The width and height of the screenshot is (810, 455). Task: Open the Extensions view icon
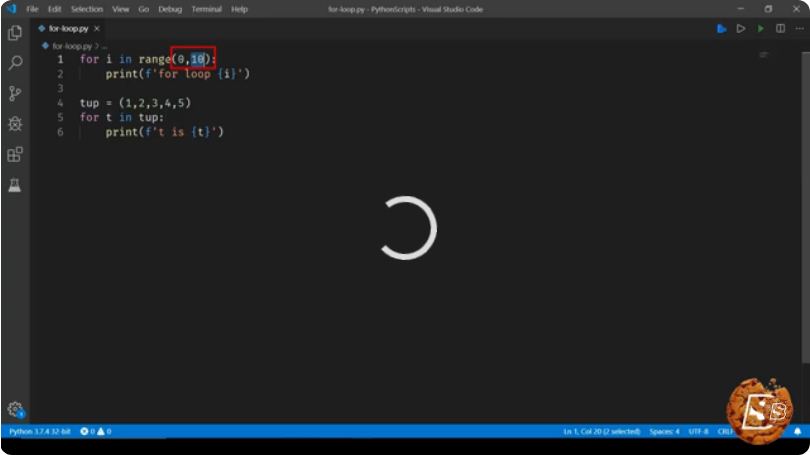click(x=15, y=154)
